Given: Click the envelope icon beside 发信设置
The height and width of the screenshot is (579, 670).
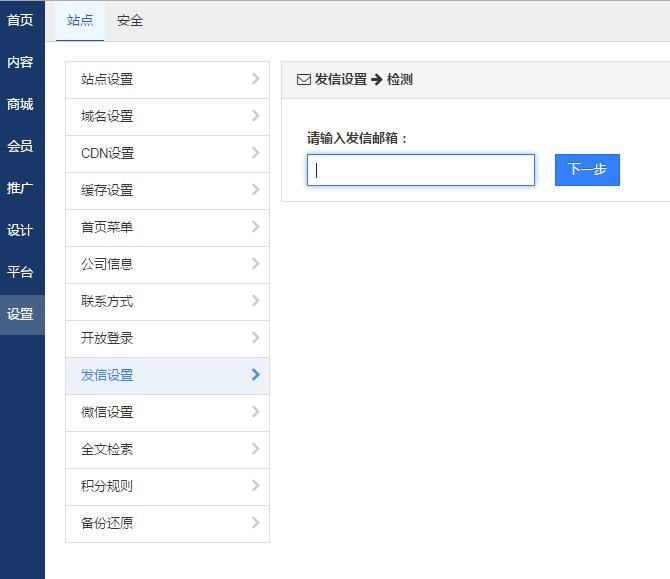Looking at the screenshot, I should [x=304, y=80].
